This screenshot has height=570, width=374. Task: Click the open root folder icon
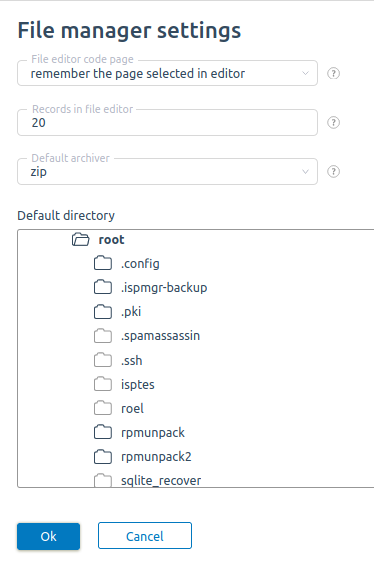pyautogui.click(x=80, y=240)
